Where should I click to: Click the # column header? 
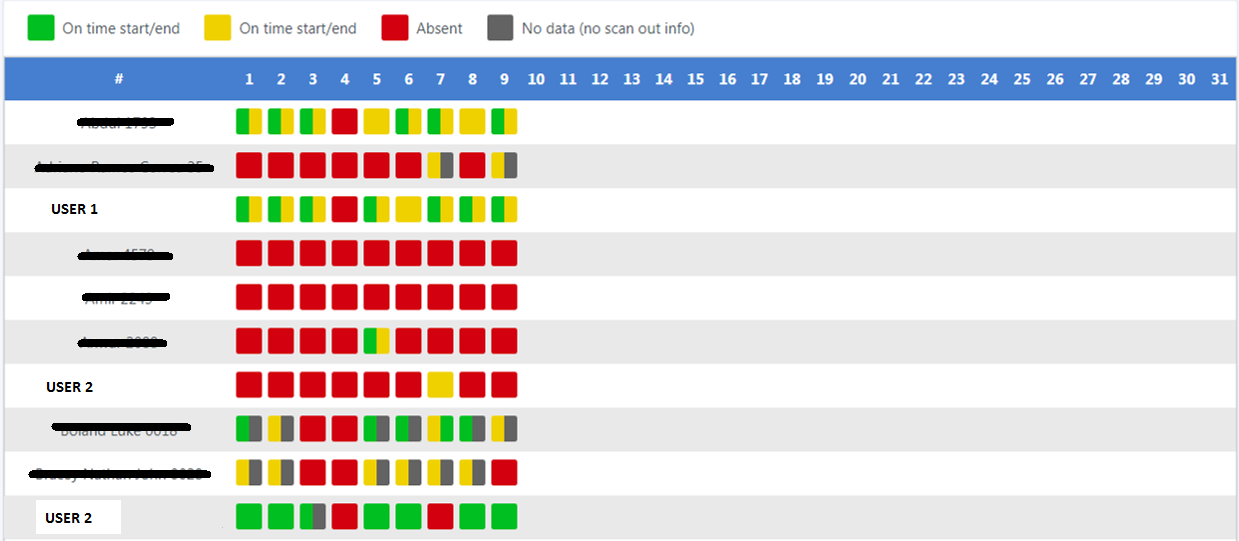pyautogui.click(x=118, y=79)
